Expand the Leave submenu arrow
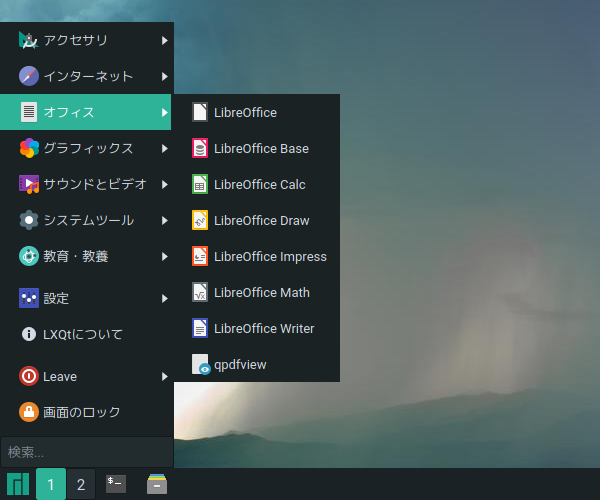The image size is (600, 500). tap(165, 376)
